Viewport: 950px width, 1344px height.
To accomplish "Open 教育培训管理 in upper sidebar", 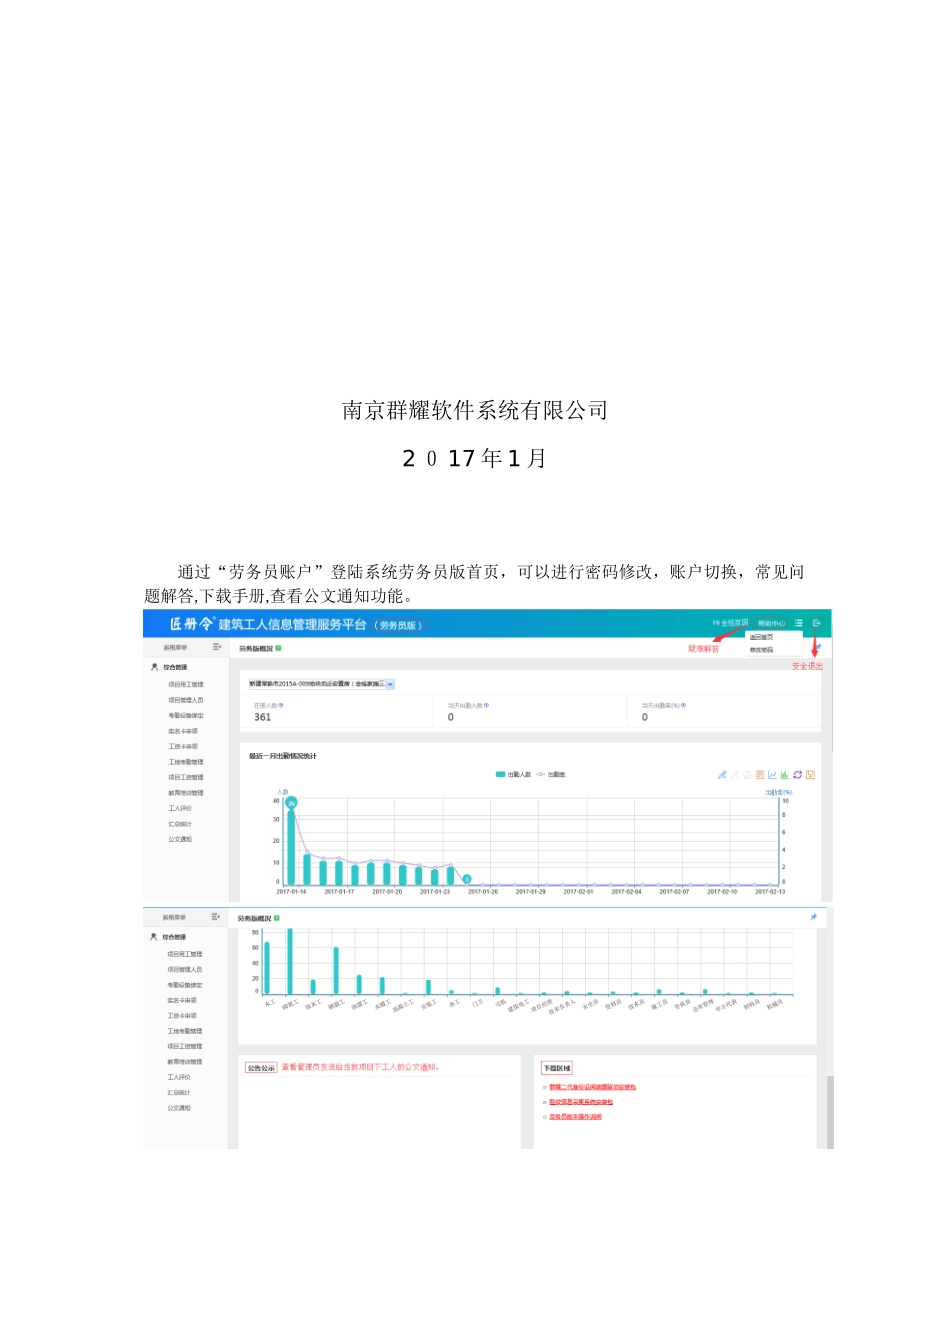I will [185, 793].
